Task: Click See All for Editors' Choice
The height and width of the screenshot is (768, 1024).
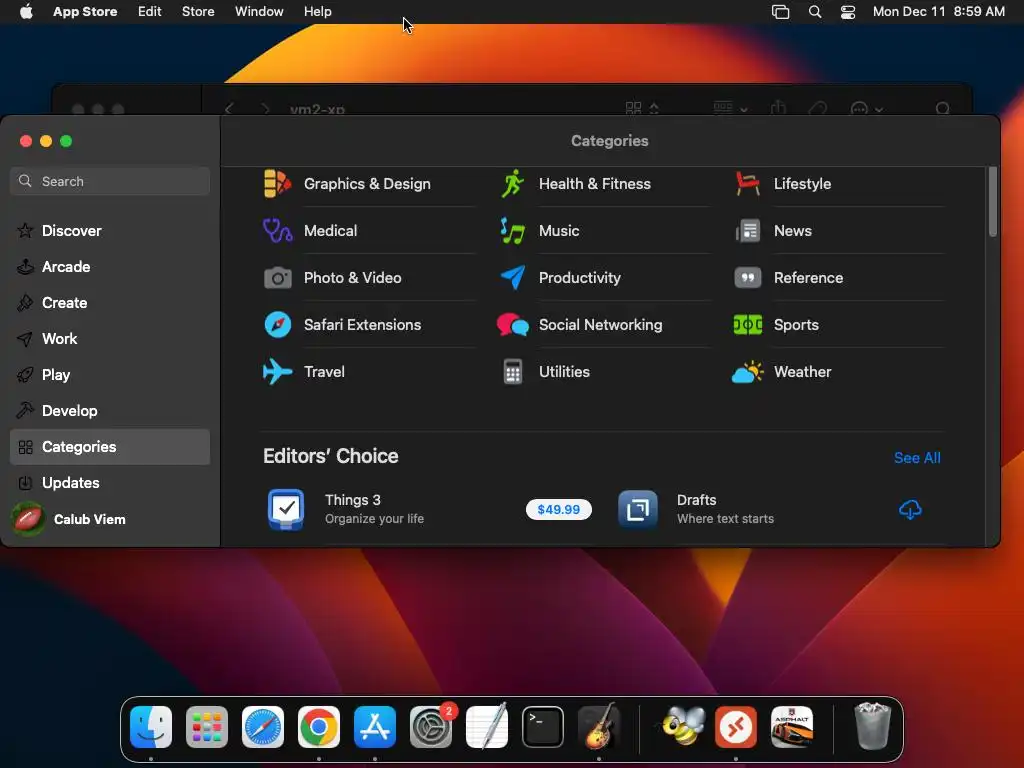Action: [x=917, y=458]
